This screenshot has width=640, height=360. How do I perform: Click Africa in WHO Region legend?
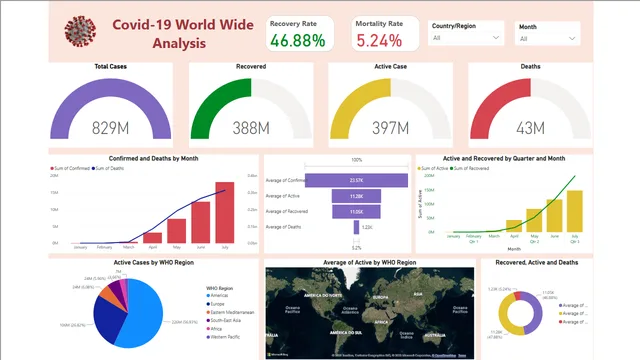(214, 329)
